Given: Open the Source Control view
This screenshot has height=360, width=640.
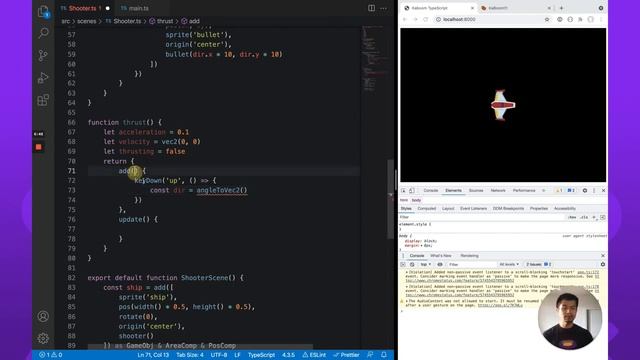Looking at the screenshot, I should [43, 55].
